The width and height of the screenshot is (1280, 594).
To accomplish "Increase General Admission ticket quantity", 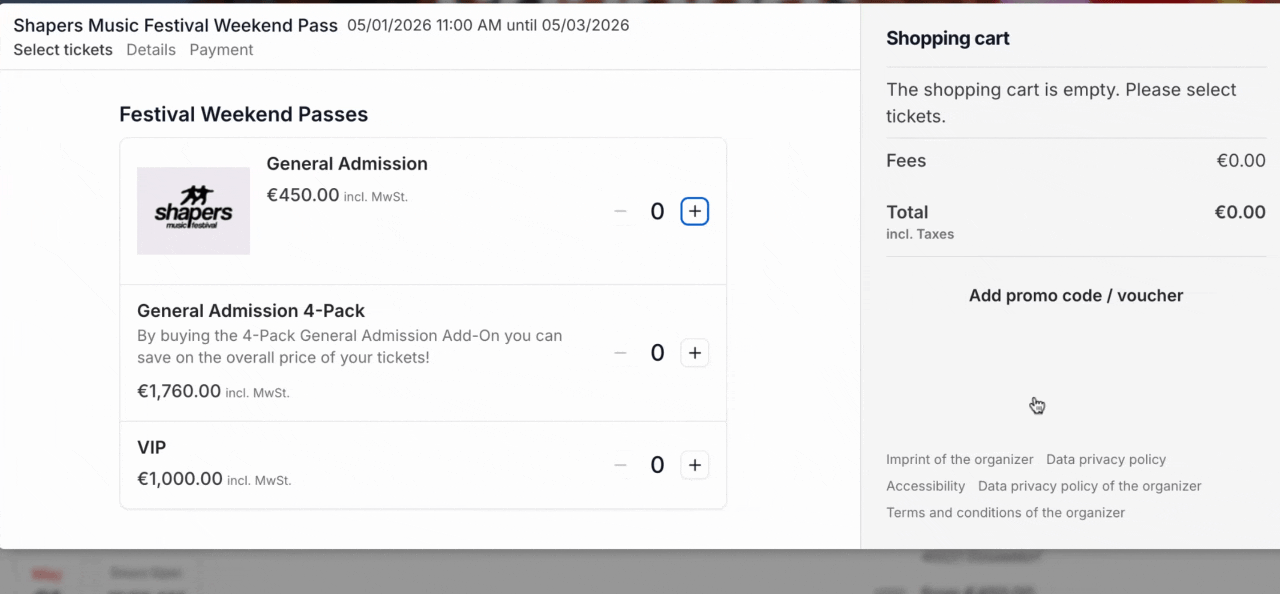I will pyautogui.click(x=695, y=212).
